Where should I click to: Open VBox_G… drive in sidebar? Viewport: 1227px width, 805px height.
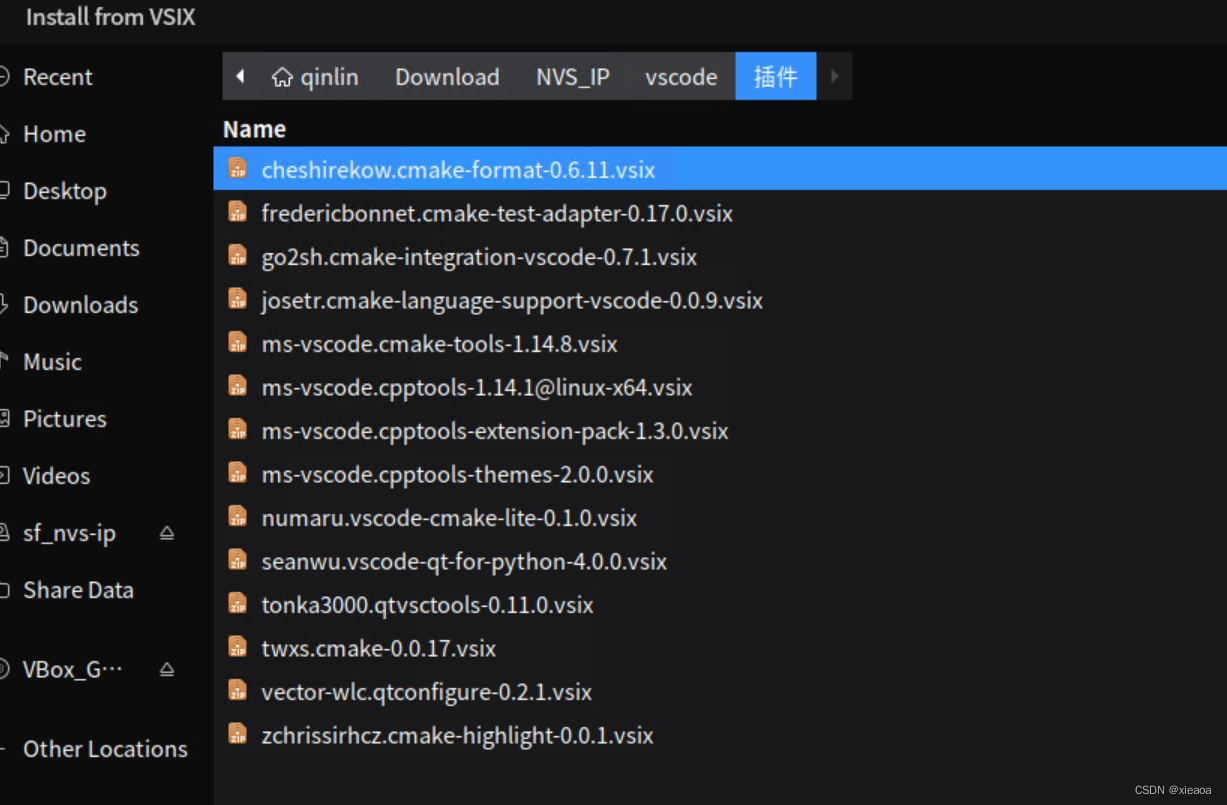[x=72, y=669]
